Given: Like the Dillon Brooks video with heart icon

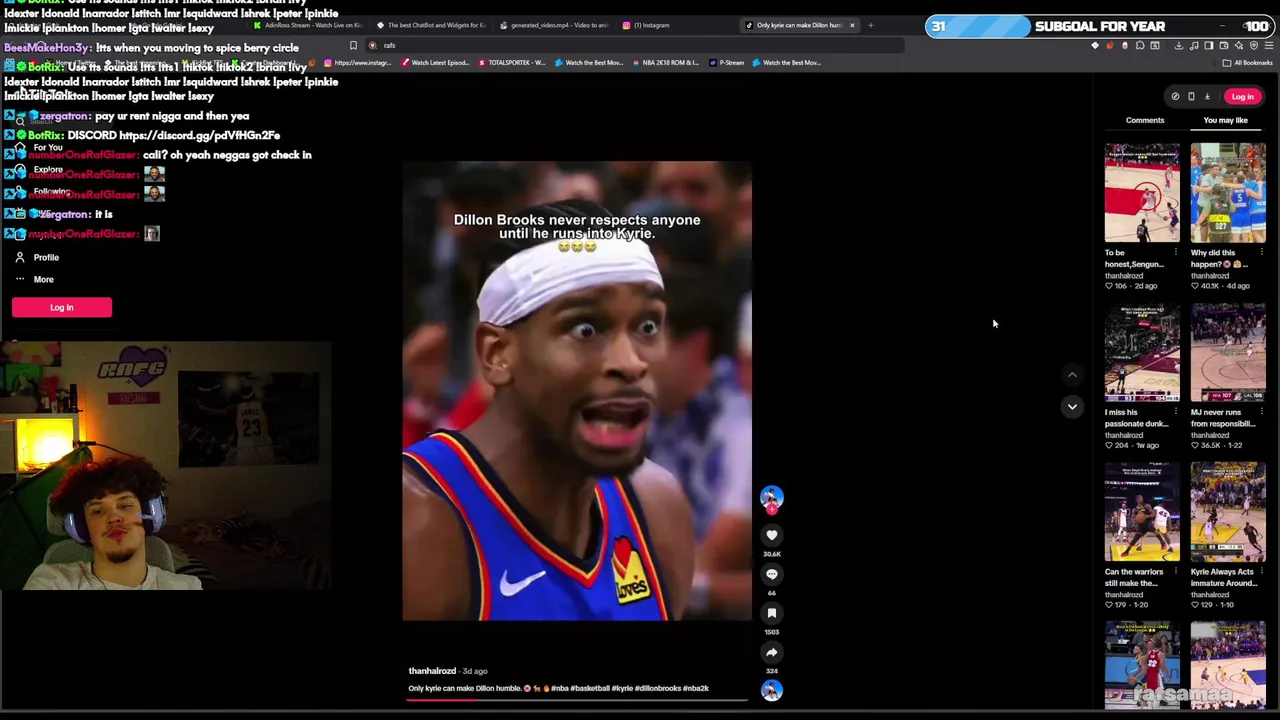Looking at the screenshot, I should (771, 535).
